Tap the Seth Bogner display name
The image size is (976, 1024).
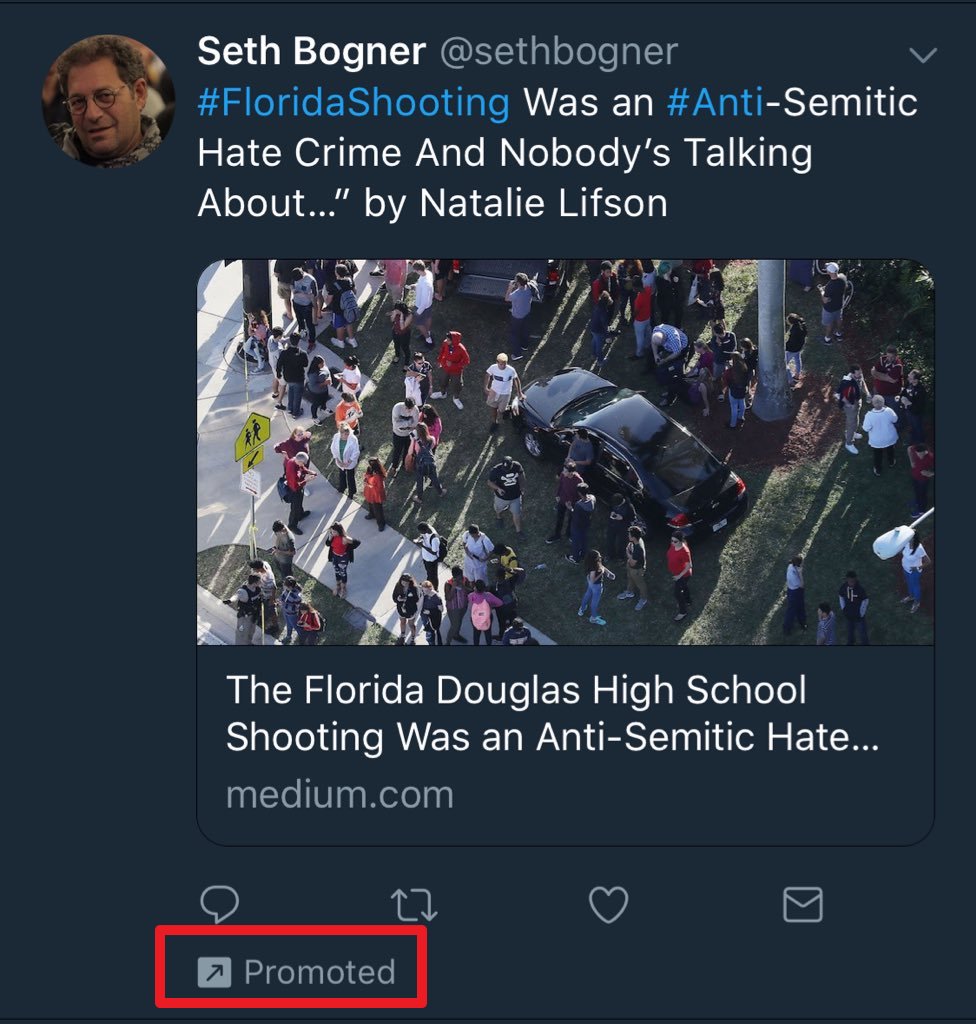pos(311,52)
